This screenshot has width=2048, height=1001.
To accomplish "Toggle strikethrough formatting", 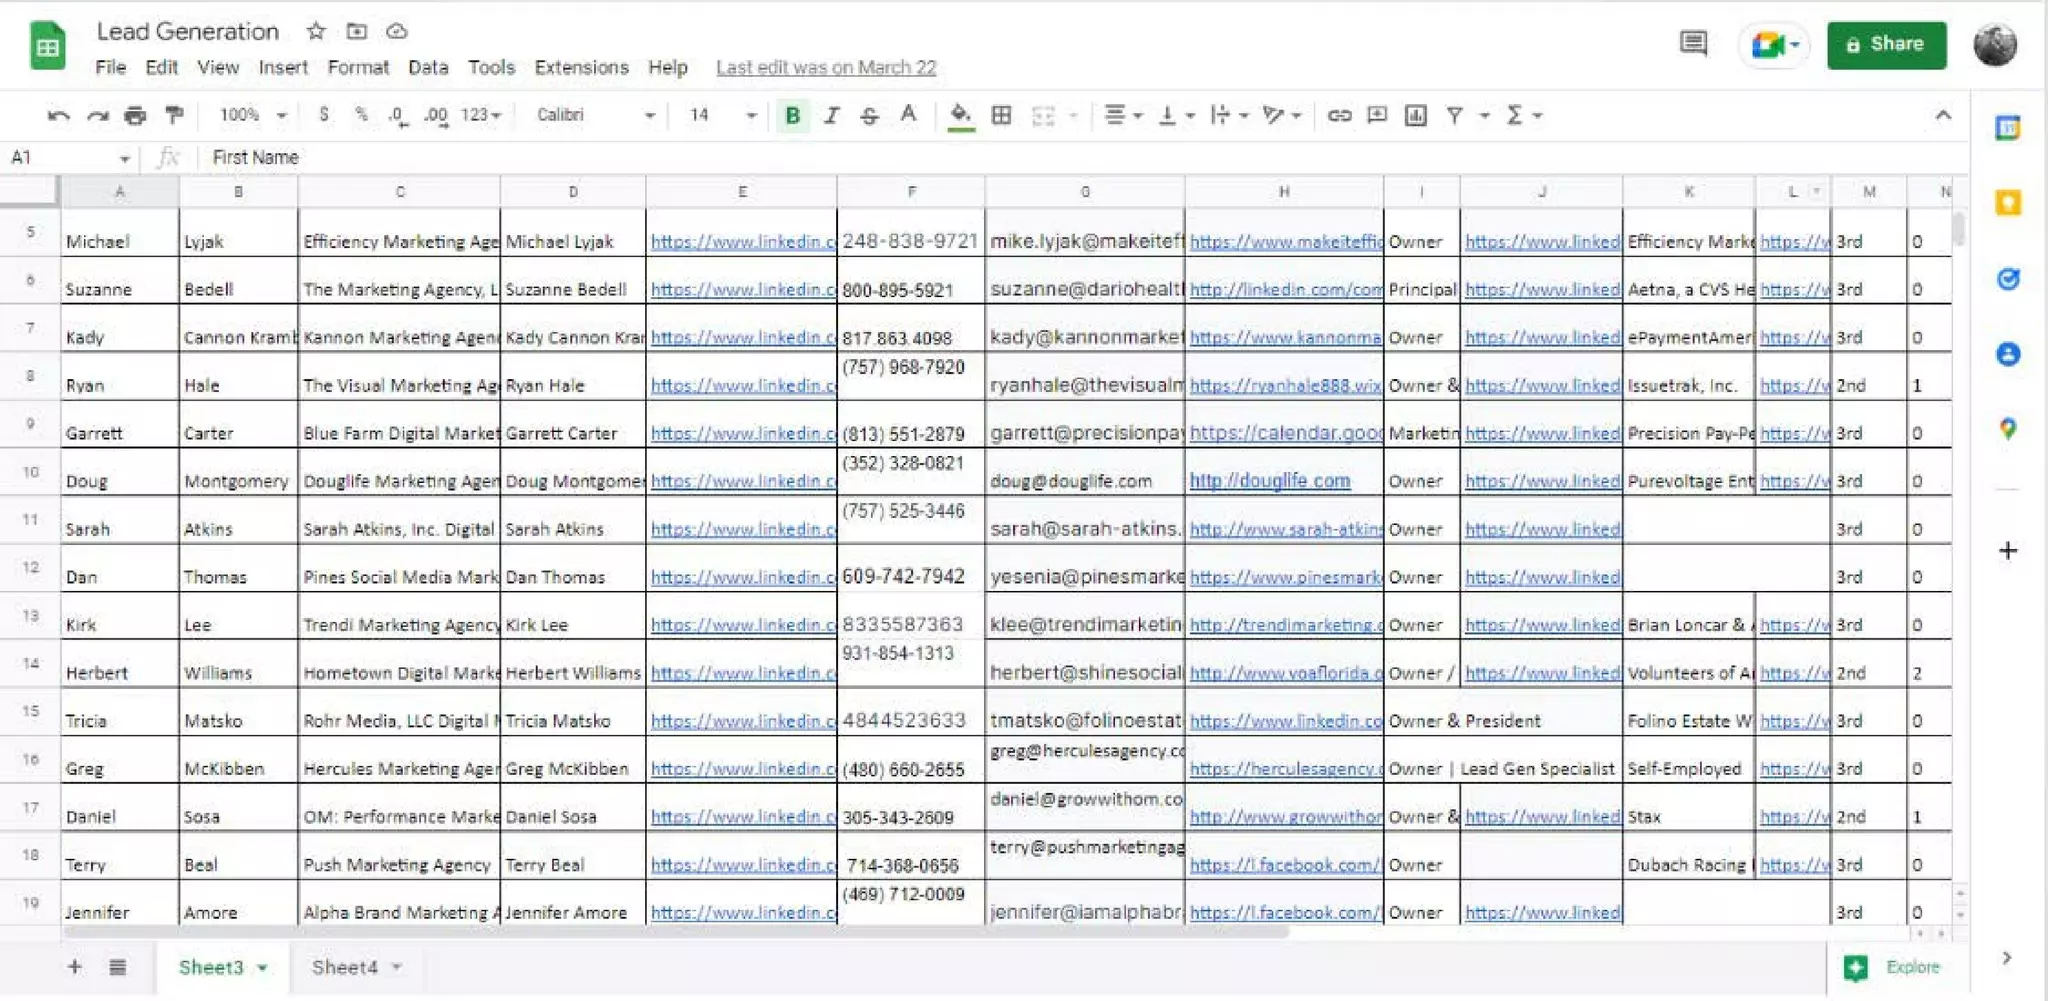I will pos(869,116).
